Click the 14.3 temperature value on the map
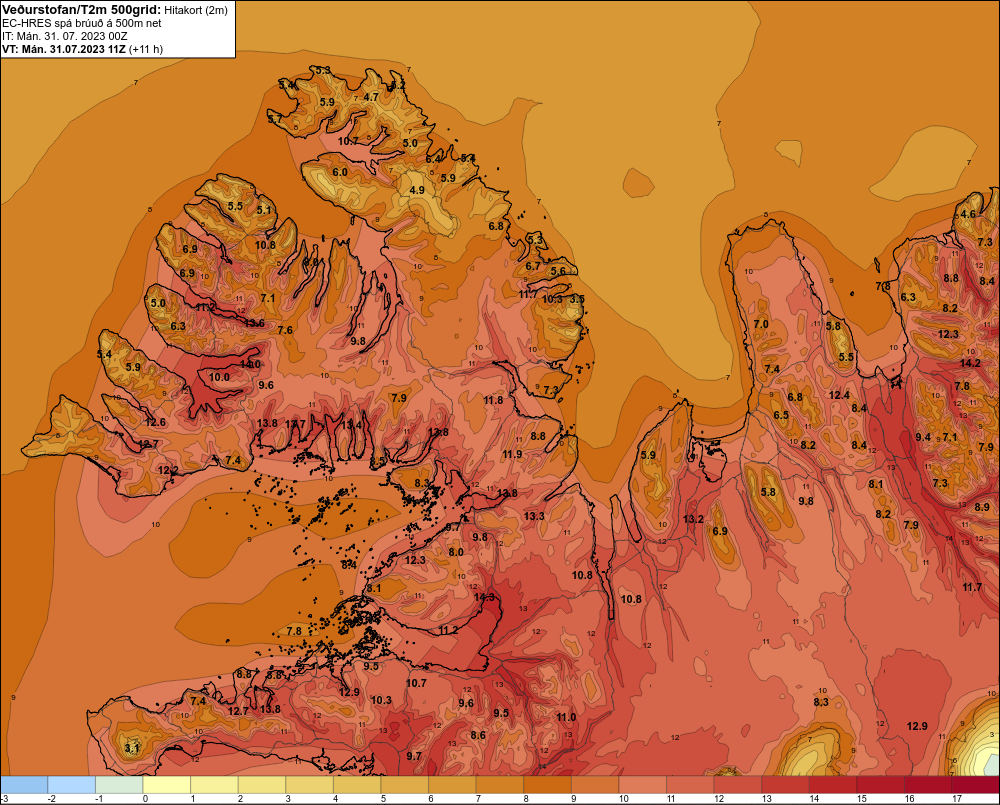This screenshot has height=805, width=1000. coord(485,597)
